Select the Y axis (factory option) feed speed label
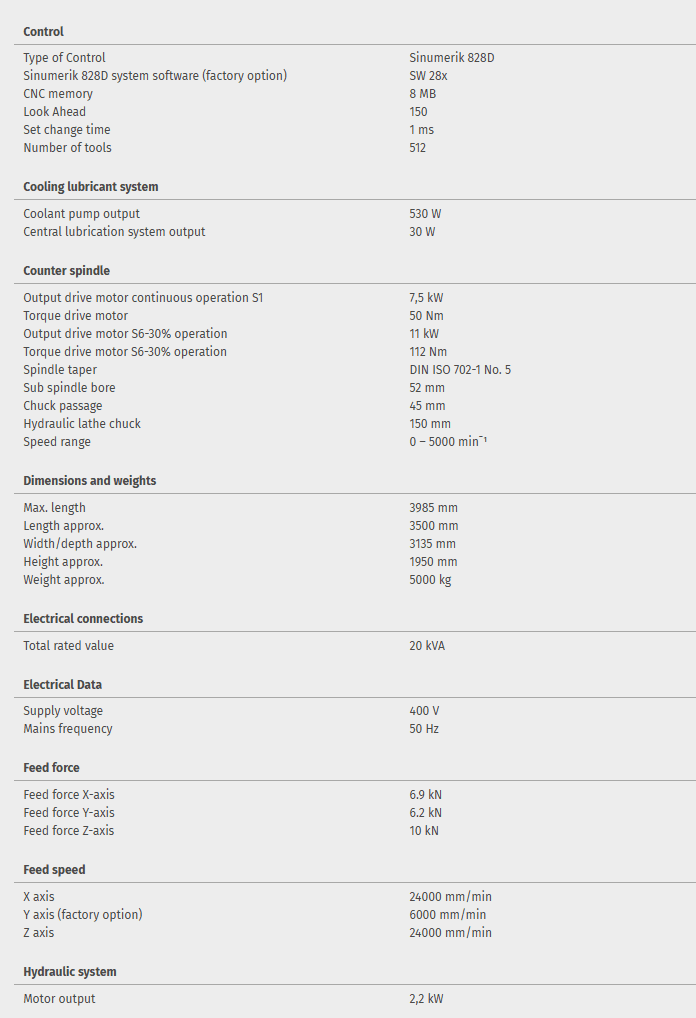696x1018 pixels. (83, 915)
